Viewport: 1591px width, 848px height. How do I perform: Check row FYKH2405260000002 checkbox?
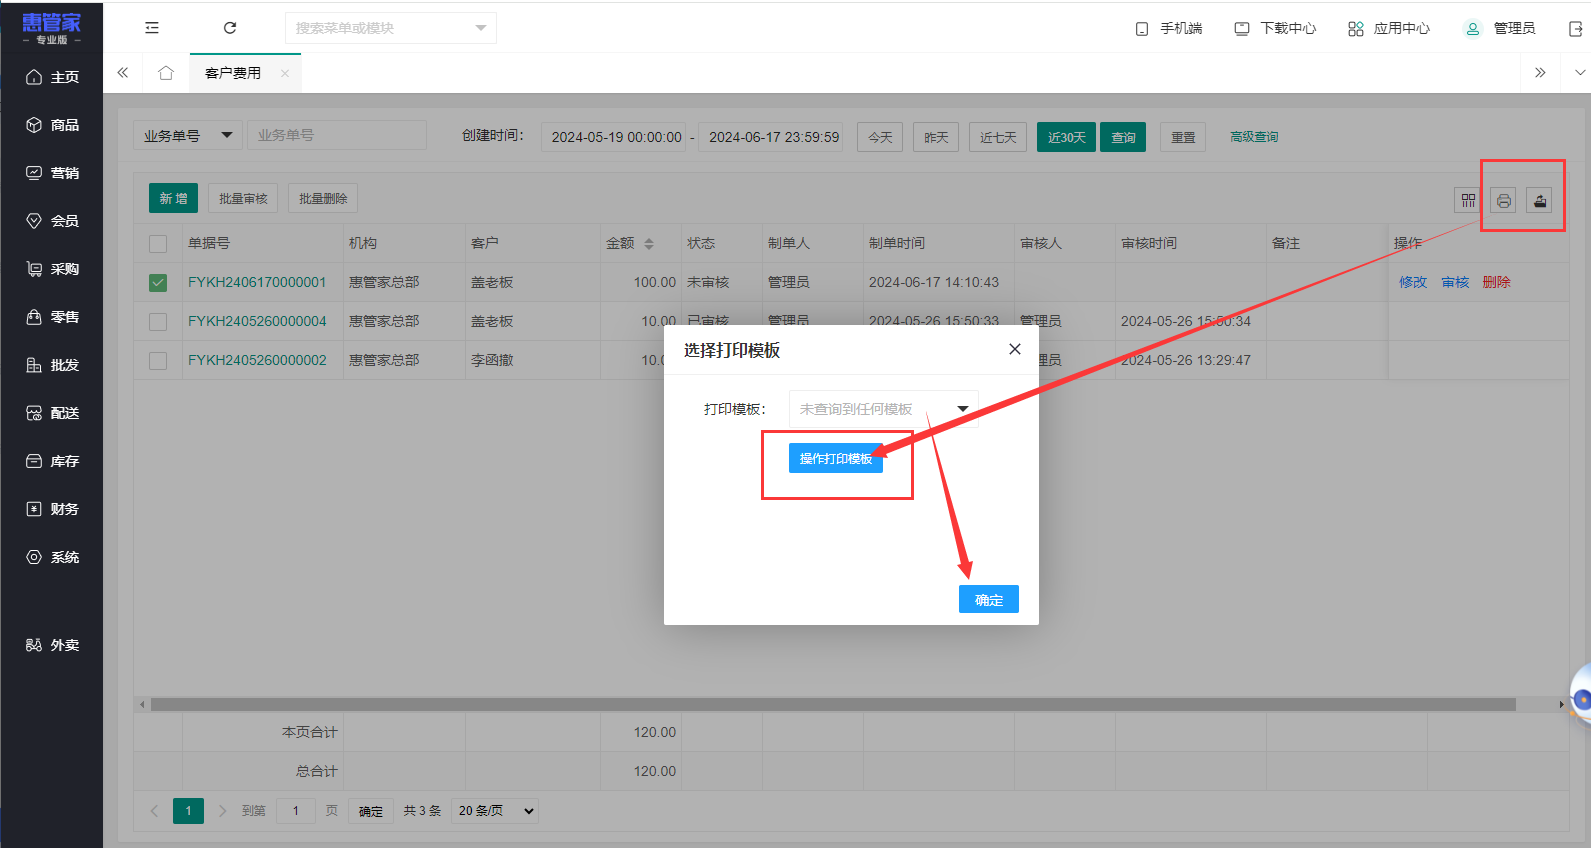158,360
